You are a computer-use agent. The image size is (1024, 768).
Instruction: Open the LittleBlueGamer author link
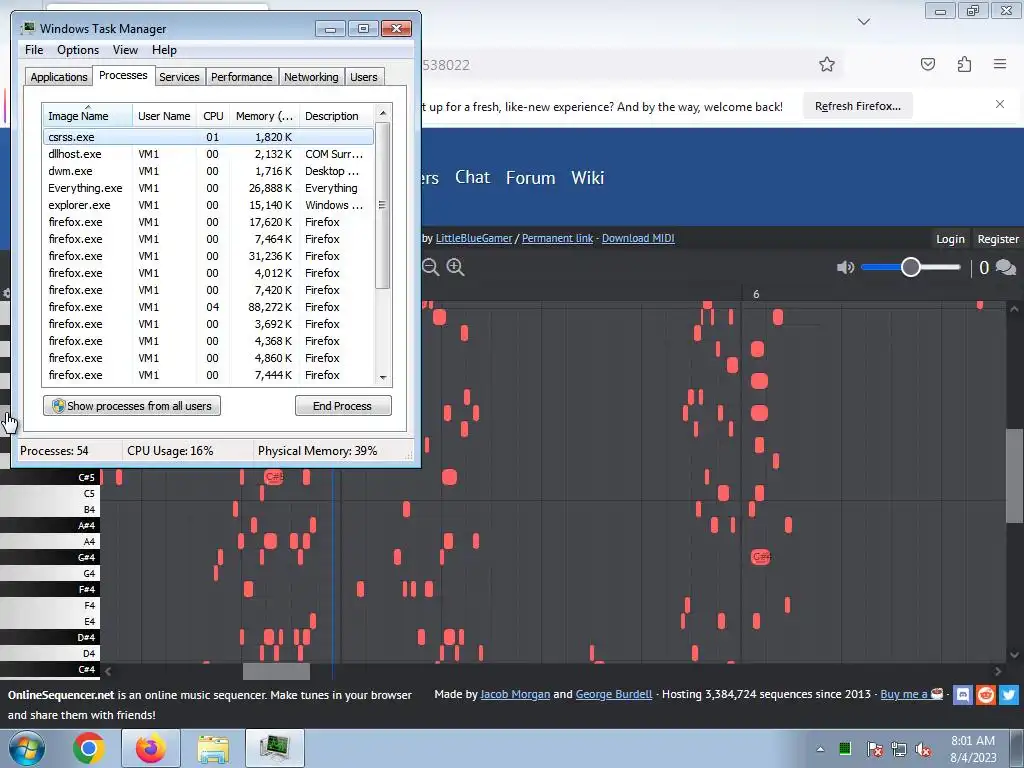(473, 238)
